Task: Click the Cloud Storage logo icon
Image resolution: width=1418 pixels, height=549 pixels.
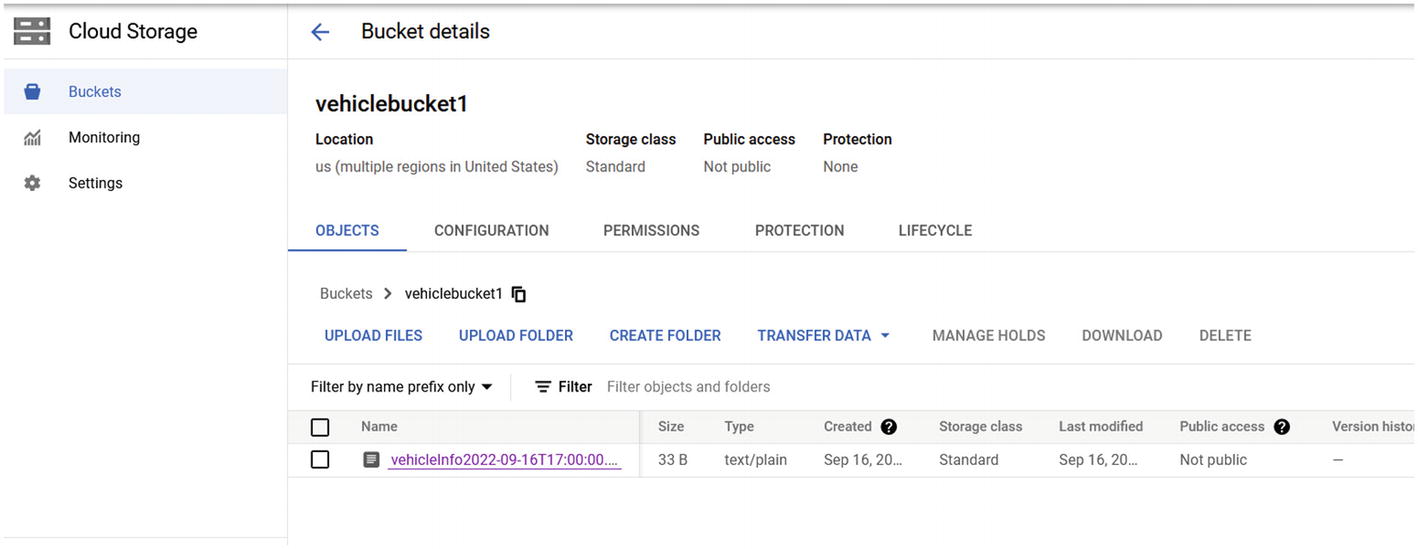Action: point(32,31)
